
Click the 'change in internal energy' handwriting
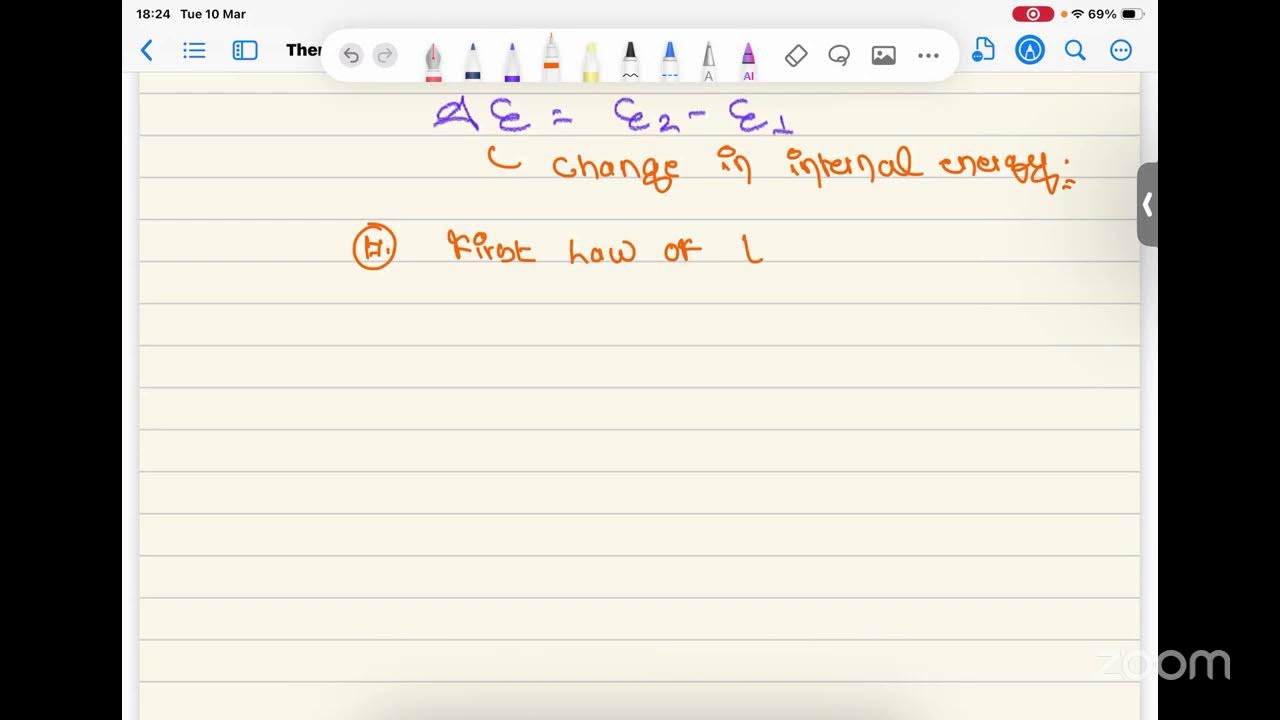[812, 170]
